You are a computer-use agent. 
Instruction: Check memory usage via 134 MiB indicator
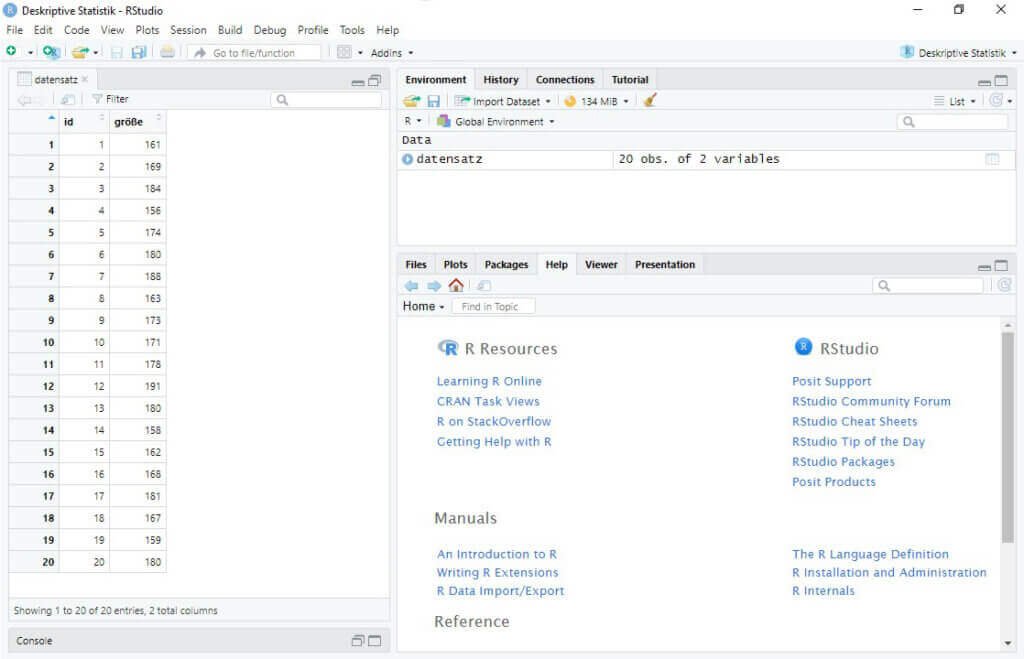[x=597, y=100]
